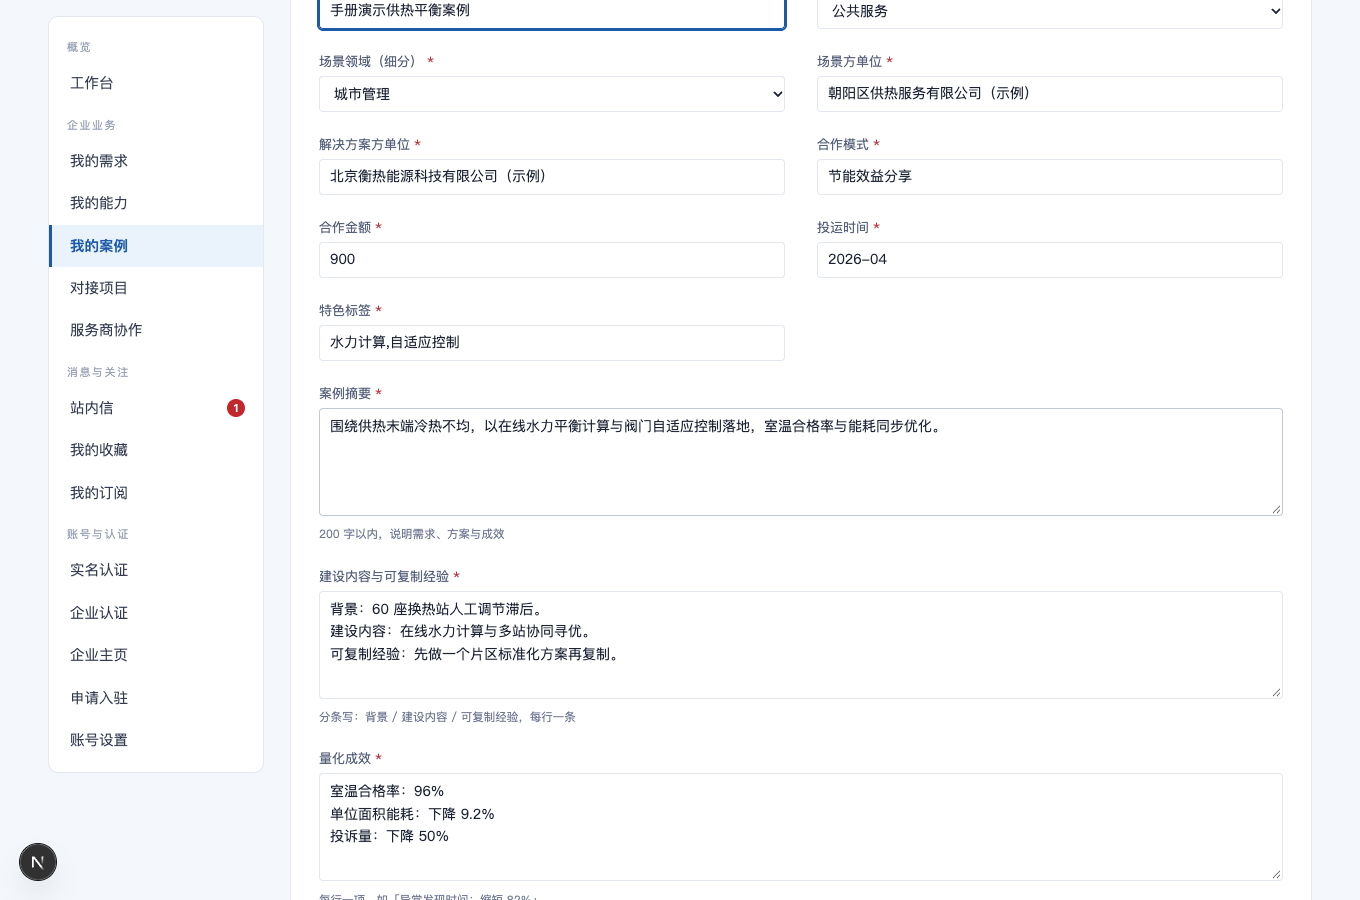Viewport: 1360px width, 900px height.
Task: Click the resize handle of 案例摘要 textarea
Action: tap(1276, 509)
